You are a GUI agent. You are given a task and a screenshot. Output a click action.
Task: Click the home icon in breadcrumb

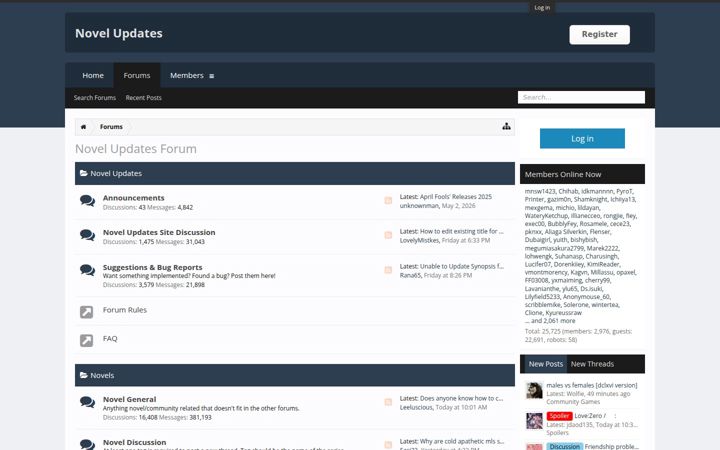click(83, 127)
